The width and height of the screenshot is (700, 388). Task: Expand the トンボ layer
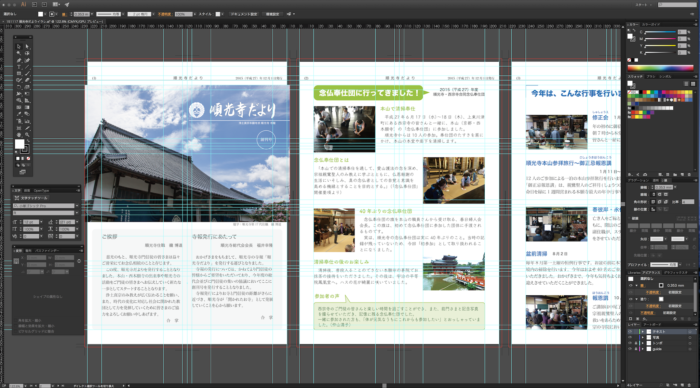click(x=642, y=343)
